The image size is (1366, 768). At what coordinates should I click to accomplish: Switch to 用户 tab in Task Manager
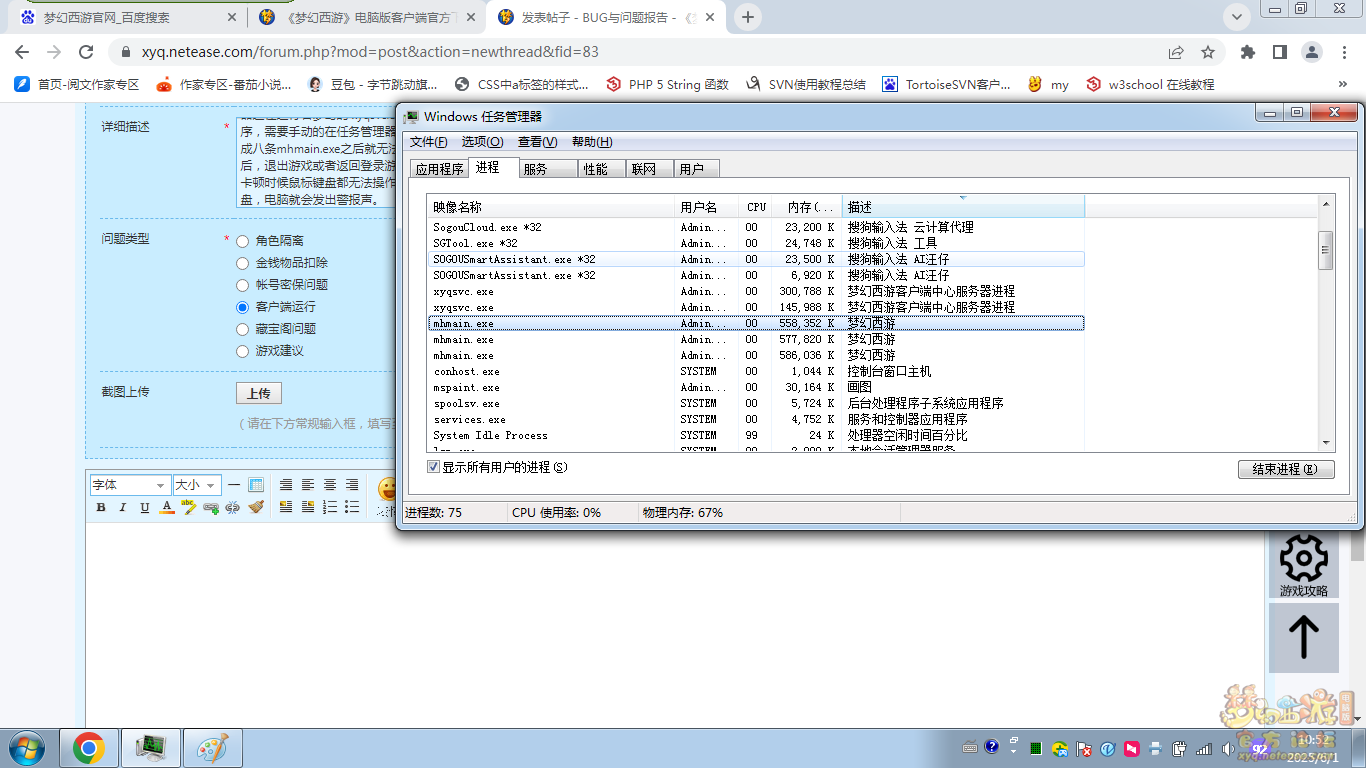(x=695, y=169)
